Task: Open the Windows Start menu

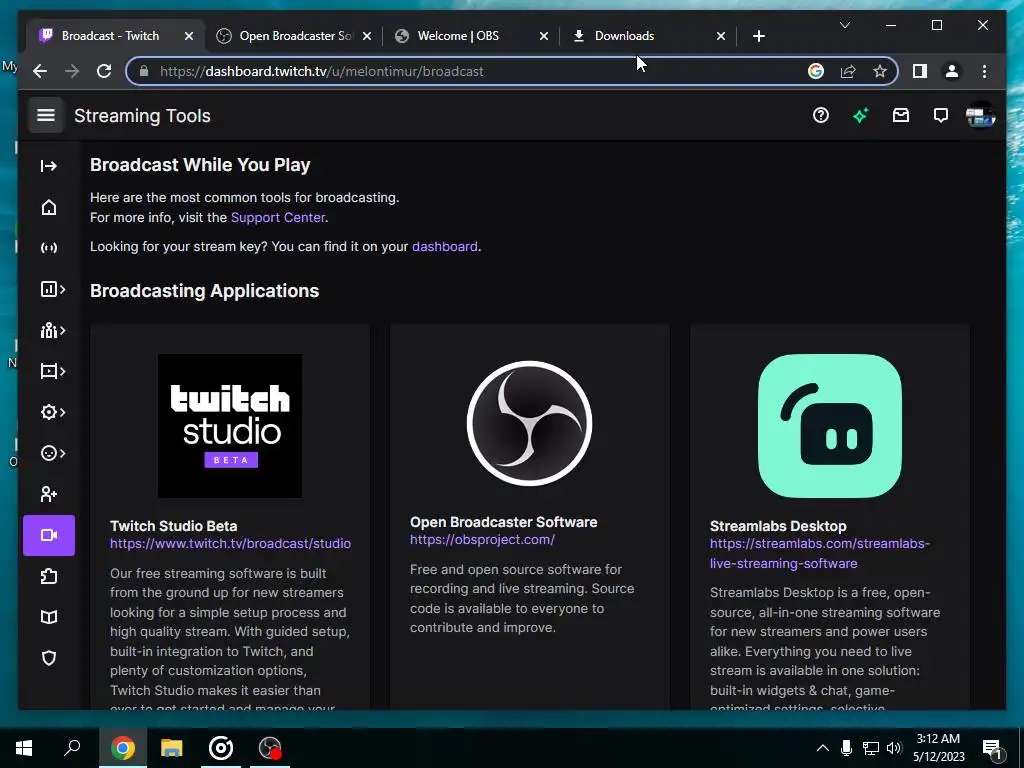Action: (24, 748)
